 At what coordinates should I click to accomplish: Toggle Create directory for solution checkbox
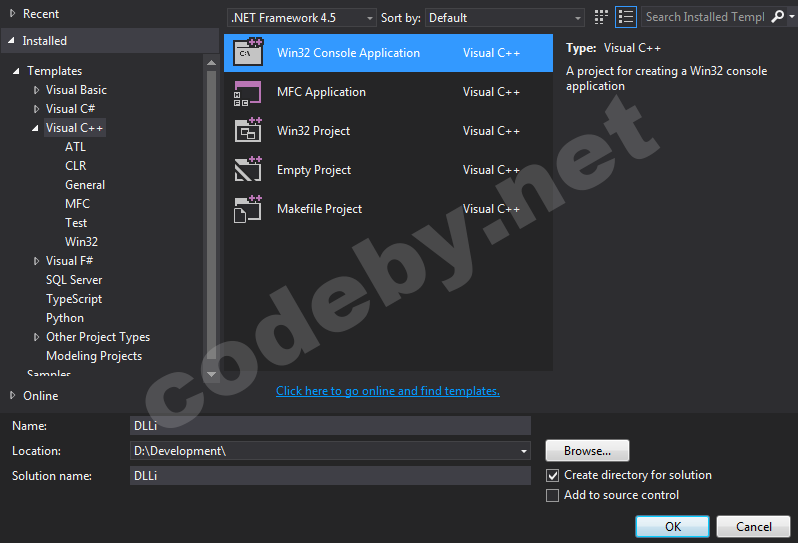coord(552,475)
